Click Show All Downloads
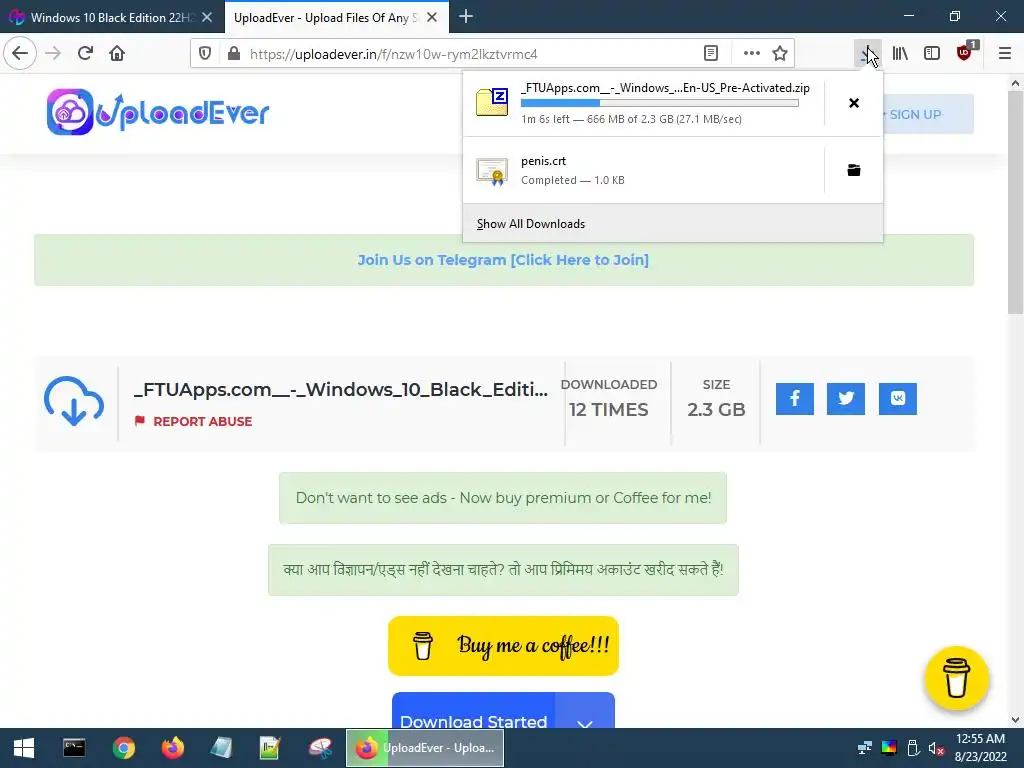Image resolution: width=1024 pixels, height=768 pixels. (x=673, y=223)
